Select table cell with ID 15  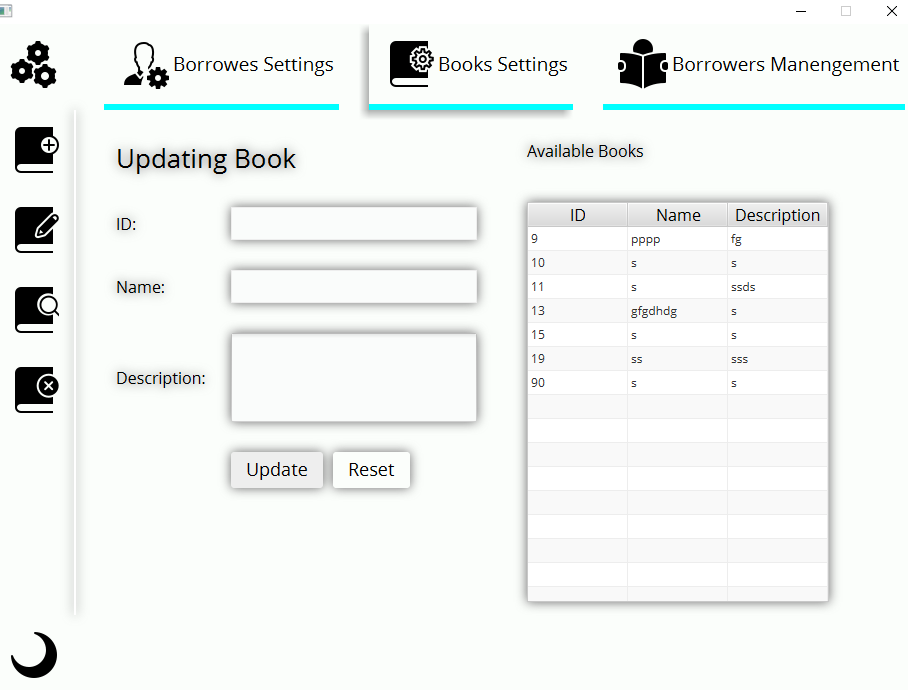(x=577, y=335)
